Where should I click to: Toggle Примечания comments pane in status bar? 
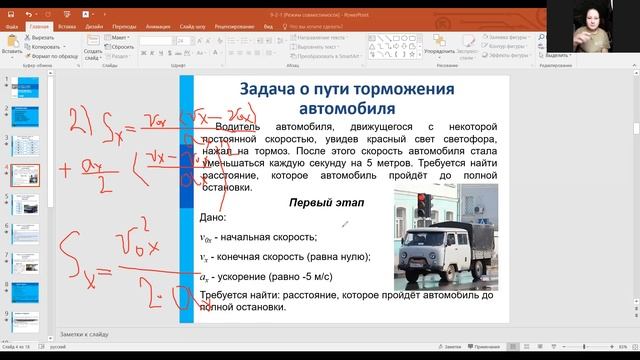point(484,347)
